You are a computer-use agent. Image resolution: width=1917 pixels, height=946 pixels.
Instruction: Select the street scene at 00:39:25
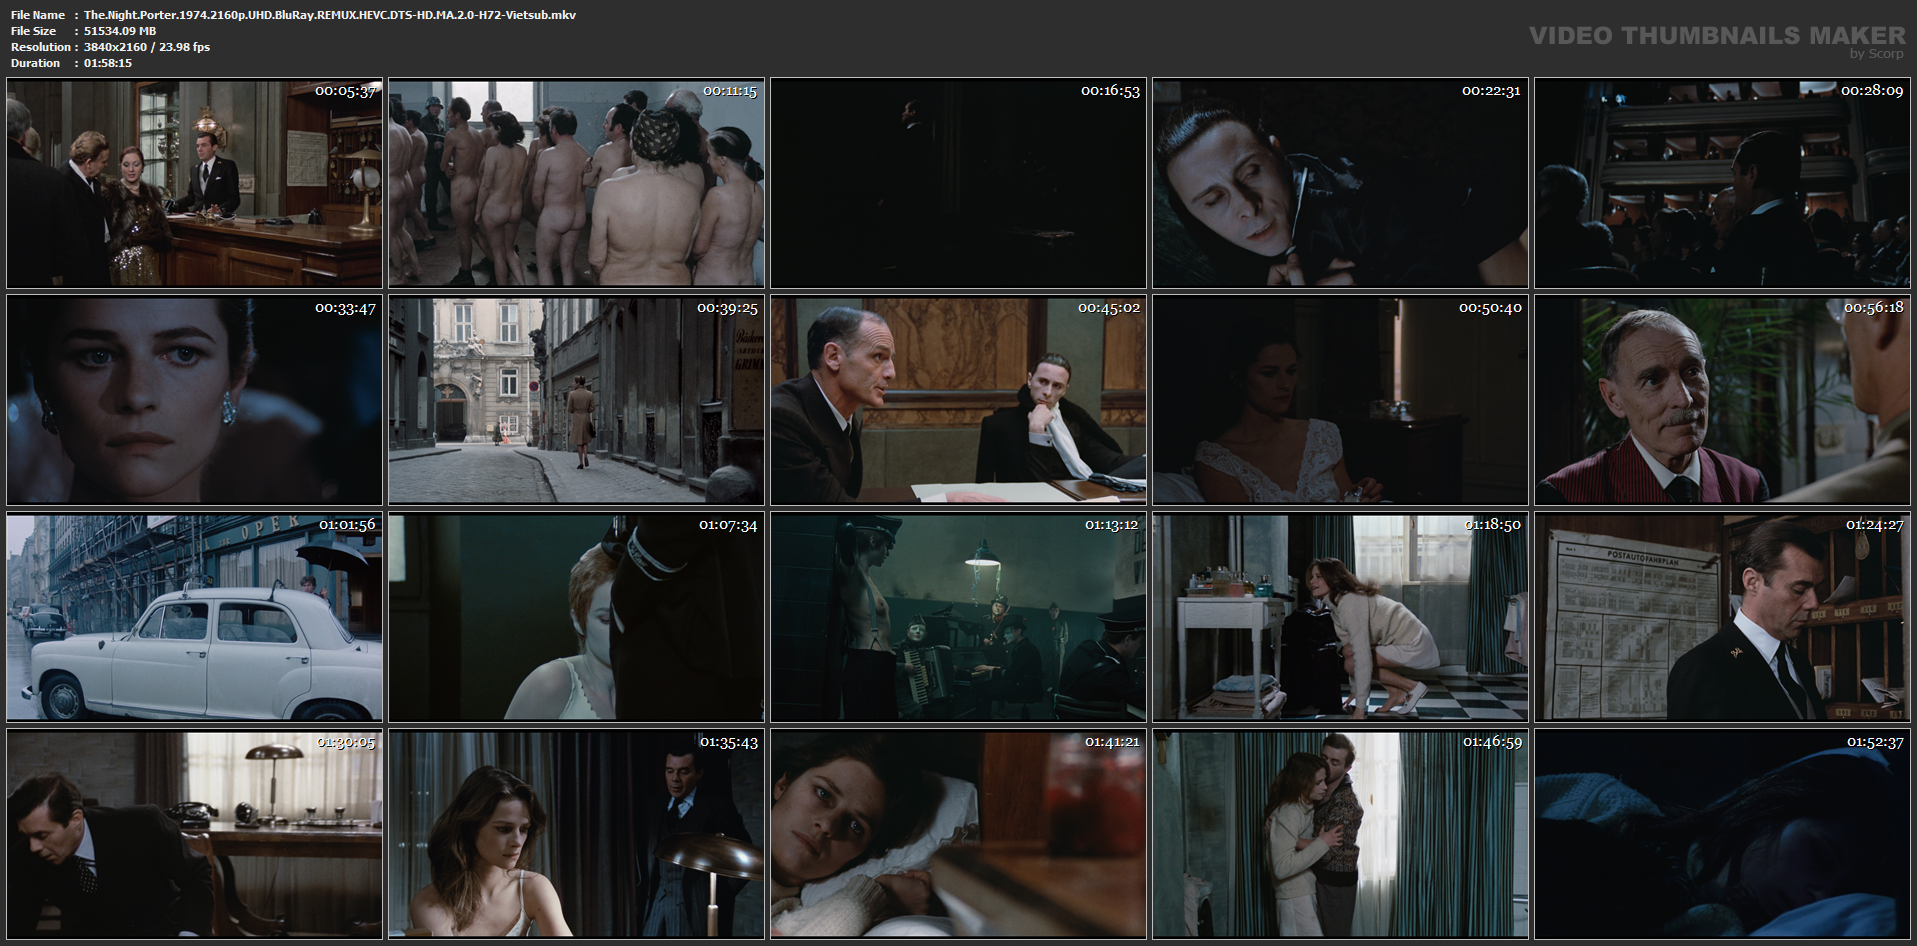[x=577, y=400]
